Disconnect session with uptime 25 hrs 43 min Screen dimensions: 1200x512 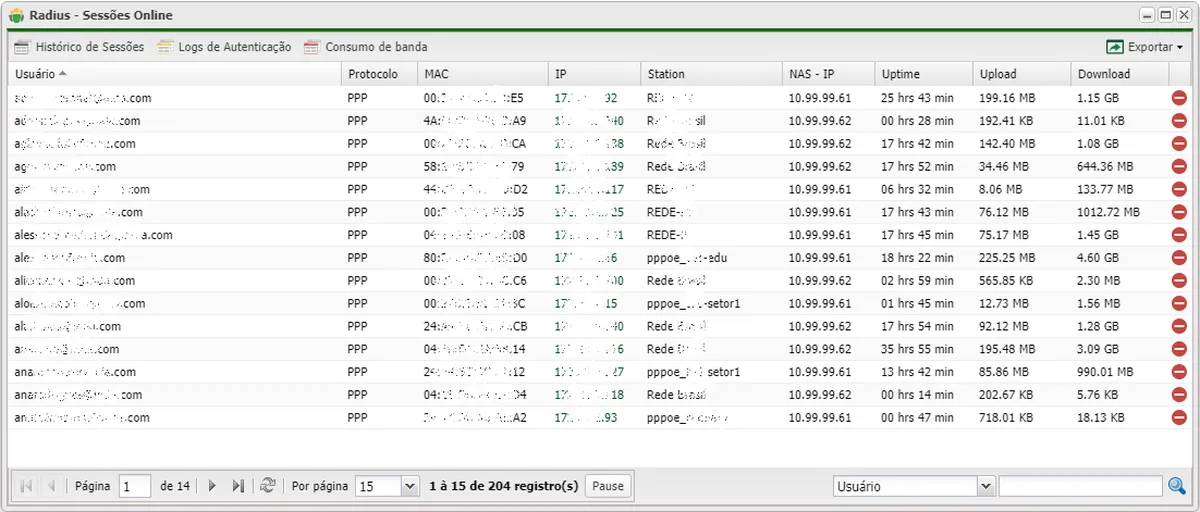[x=1180, y=98]
